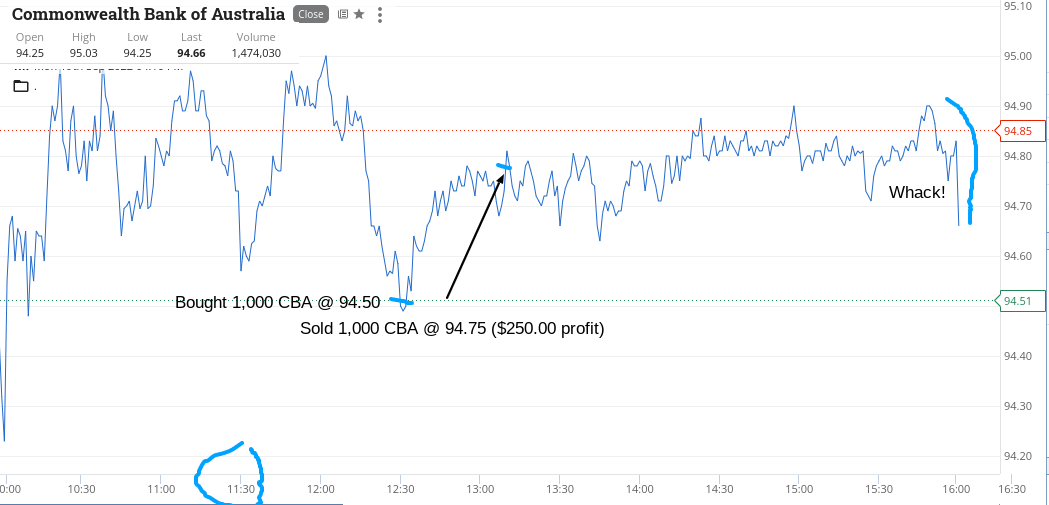Open the news list icon beside Close

coord(343,14)
